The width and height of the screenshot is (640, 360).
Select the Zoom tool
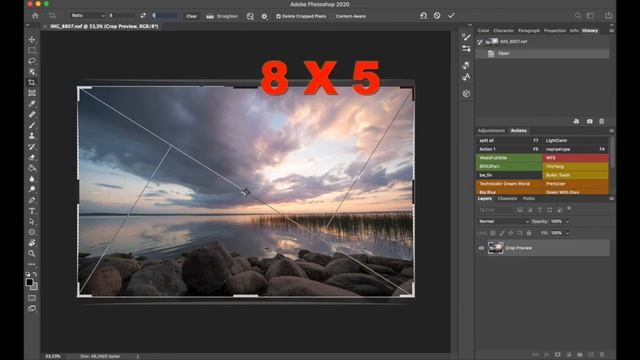click(32, 253)
